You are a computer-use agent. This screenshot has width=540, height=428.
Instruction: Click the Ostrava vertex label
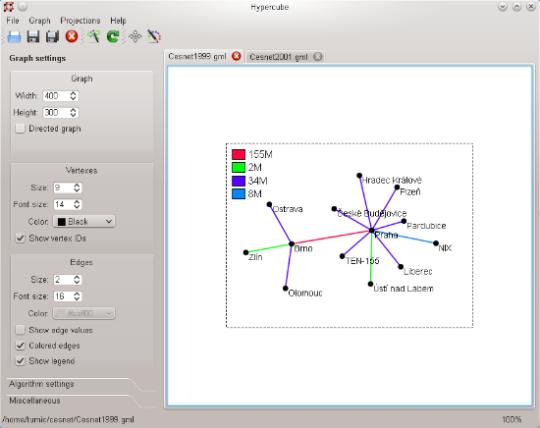pos(288,209)
